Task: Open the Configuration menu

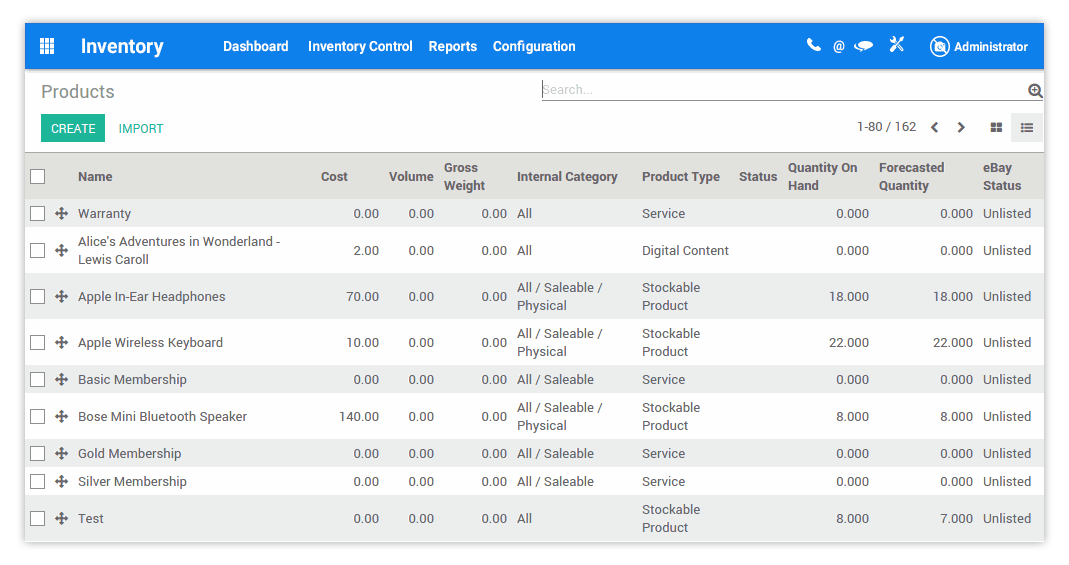Action: coord(534,46)
